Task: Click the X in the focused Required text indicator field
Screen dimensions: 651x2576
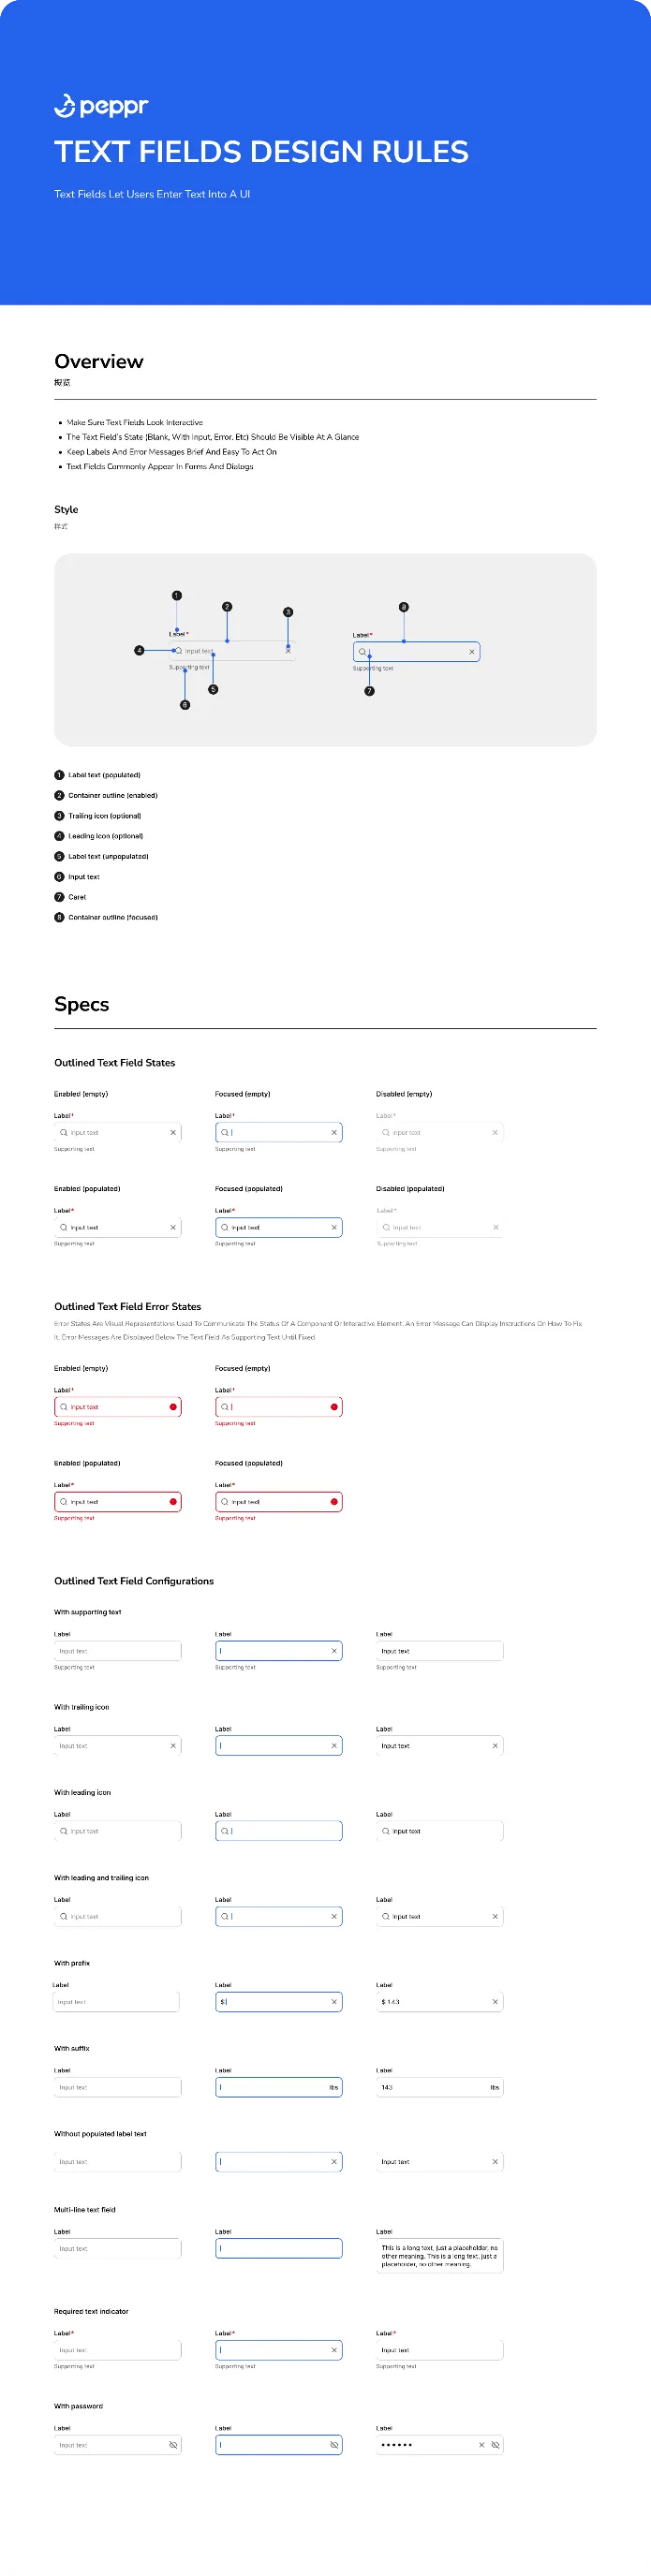Action: point(334,2350)
